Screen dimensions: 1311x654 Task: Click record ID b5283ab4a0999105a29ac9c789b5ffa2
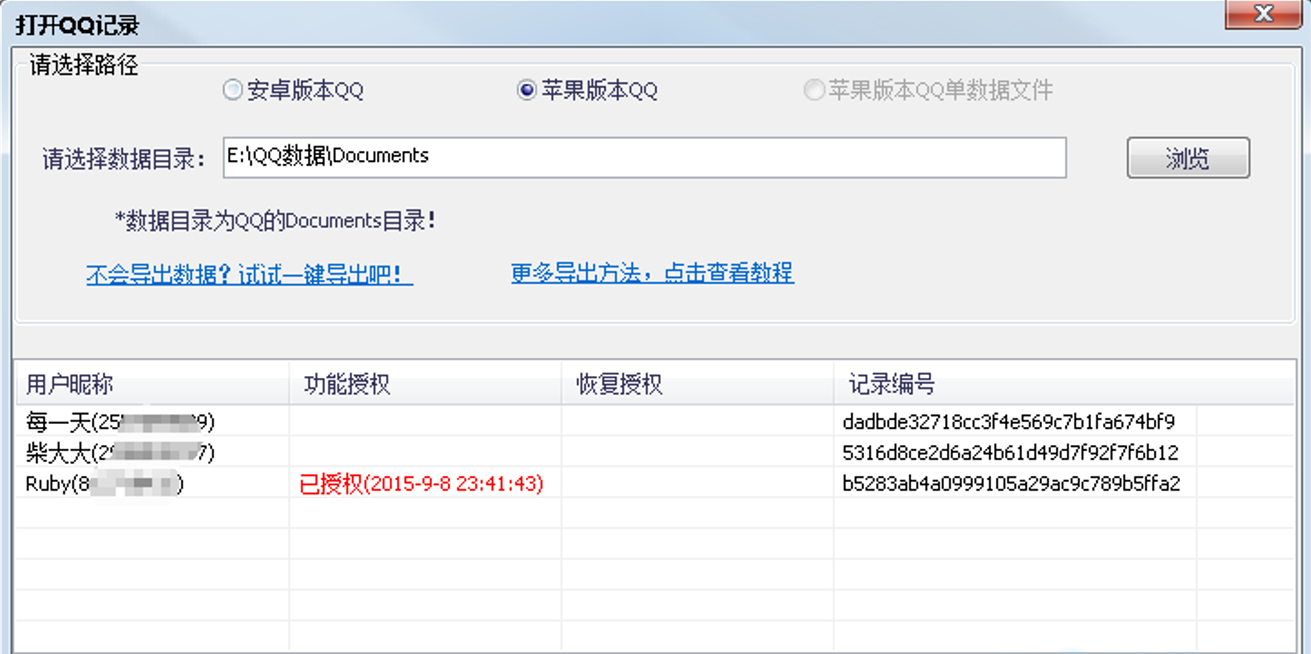pyautogui.click(x=1011, y=484)
